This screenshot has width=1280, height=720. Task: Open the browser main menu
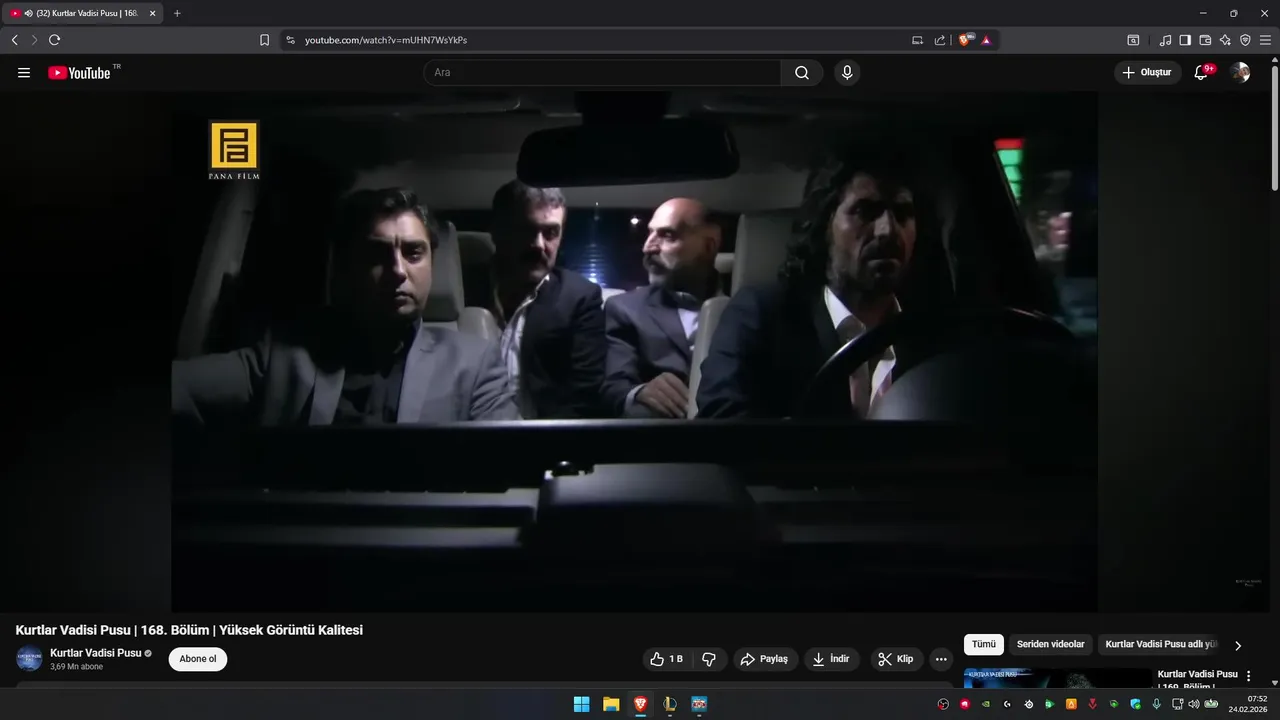click(1265, 40)
